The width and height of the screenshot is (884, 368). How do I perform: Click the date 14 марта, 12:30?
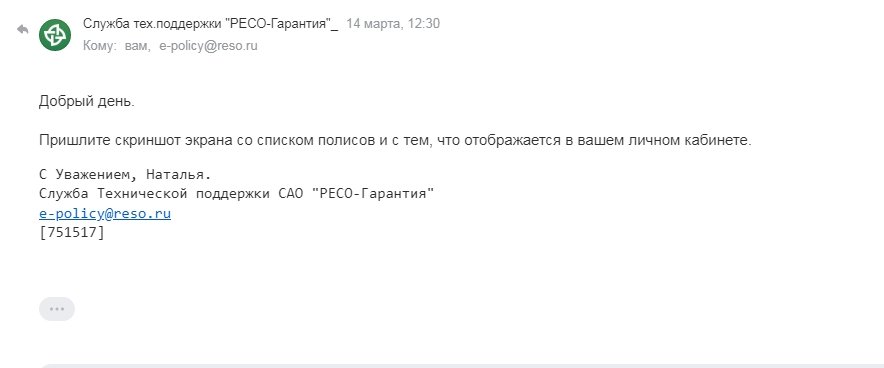pos(393,24)
